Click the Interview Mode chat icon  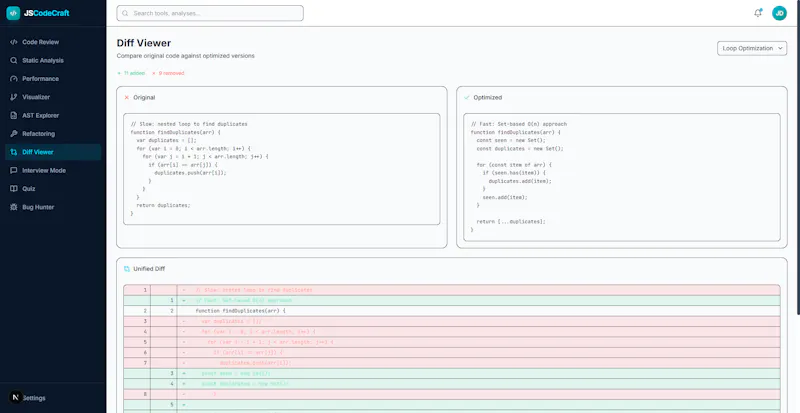pos(14,171)
